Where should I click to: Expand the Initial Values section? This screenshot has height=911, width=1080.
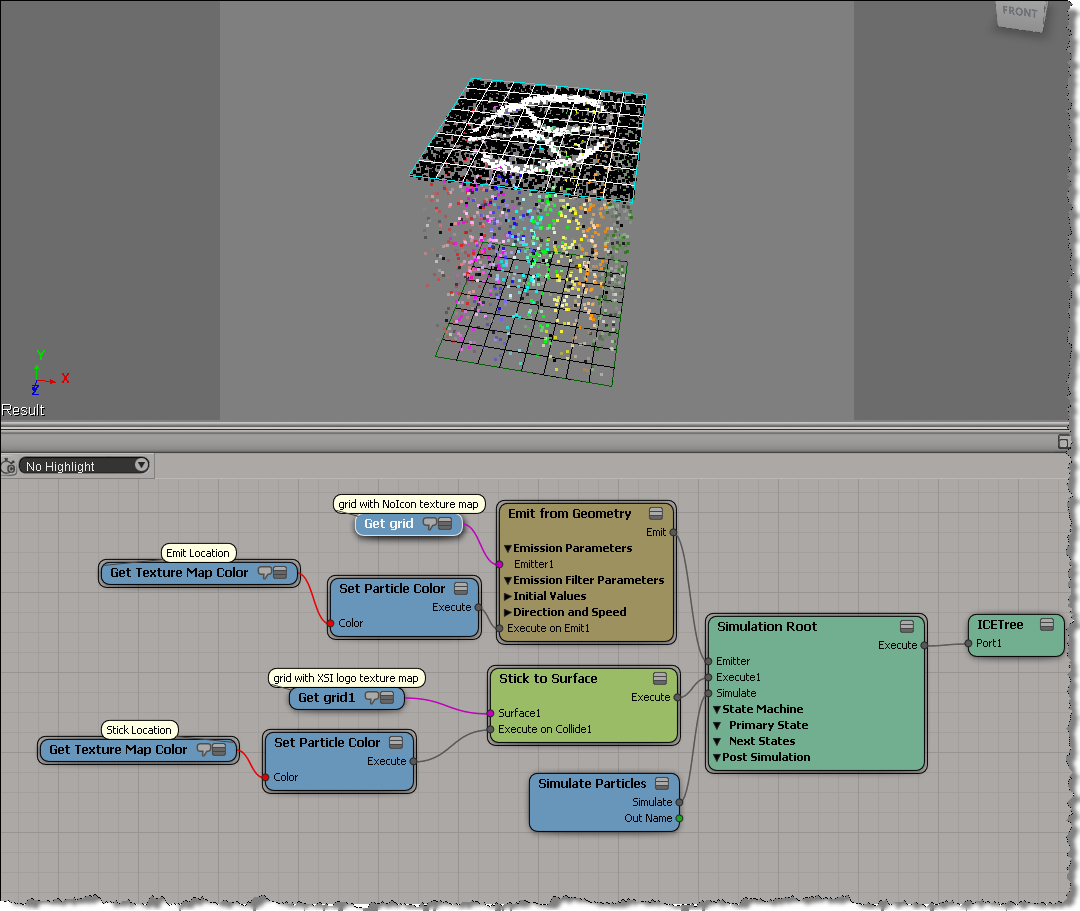pos(508,596)
